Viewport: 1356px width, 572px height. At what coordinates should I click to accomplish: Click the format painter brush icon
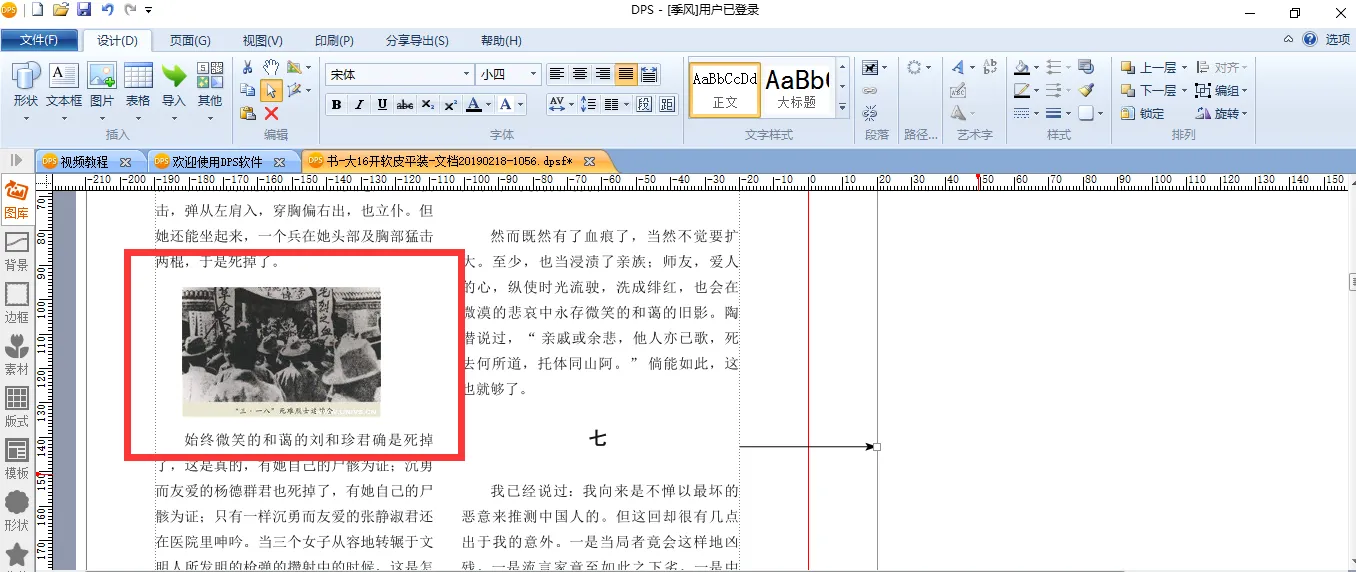coord(1087,90)
